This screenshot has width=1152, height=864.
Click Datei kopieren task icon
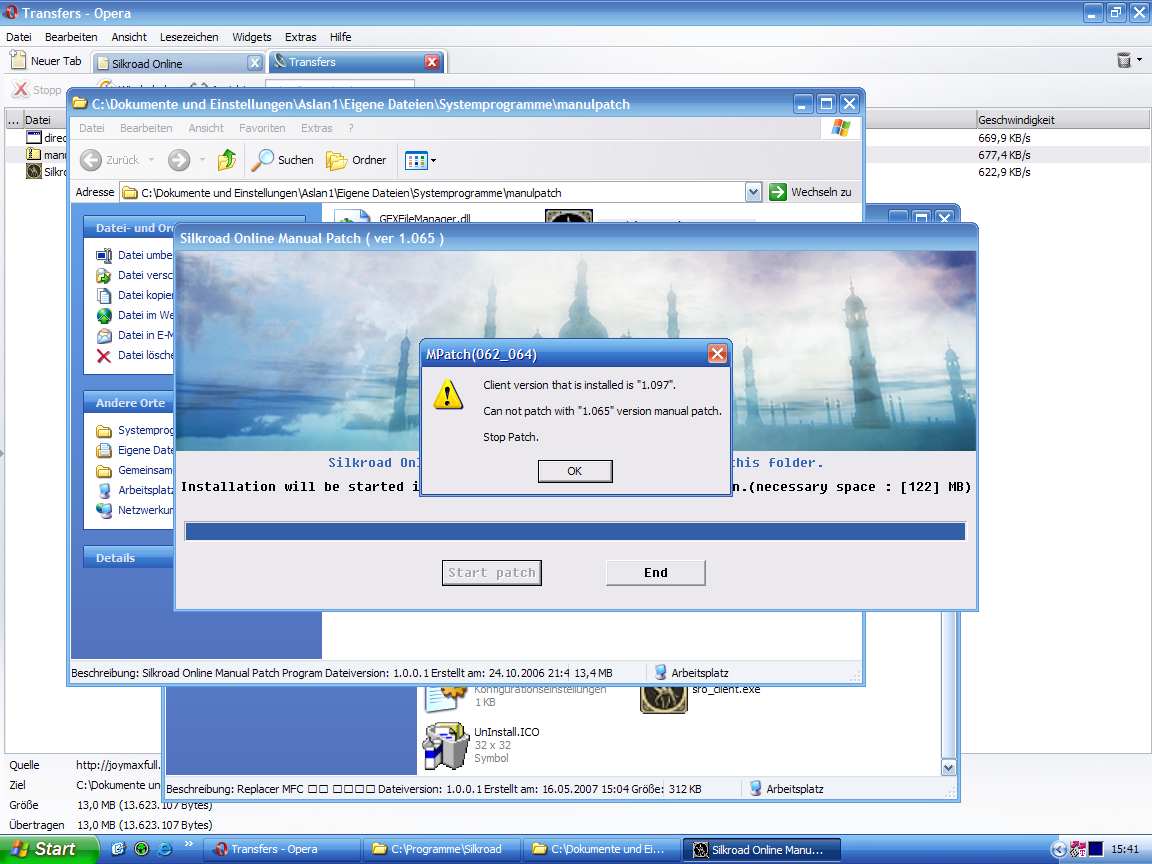click(x=104, y=295)
